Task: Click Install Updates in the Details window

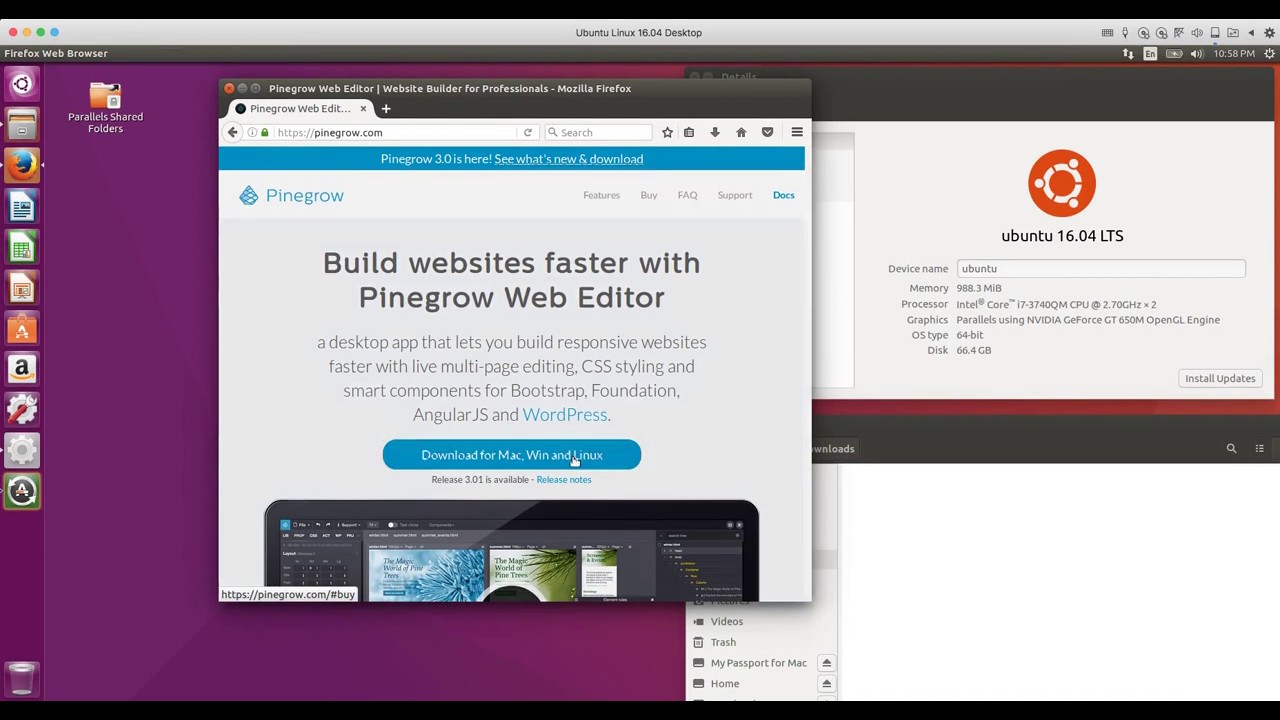Action: 1220,378
